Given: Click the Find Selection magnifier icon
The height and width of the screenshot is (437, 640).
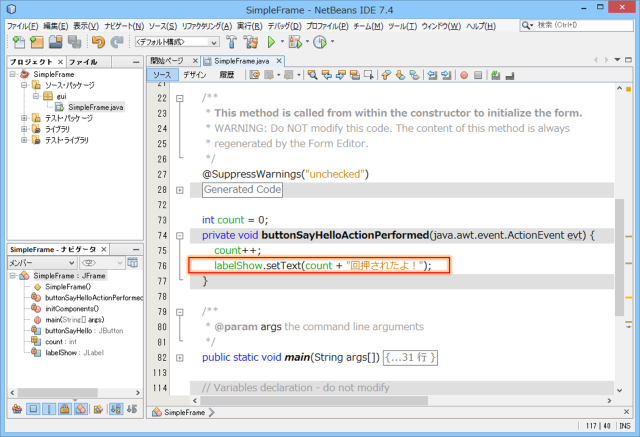Looking at the screenshot, I should (x=313, y=75).
